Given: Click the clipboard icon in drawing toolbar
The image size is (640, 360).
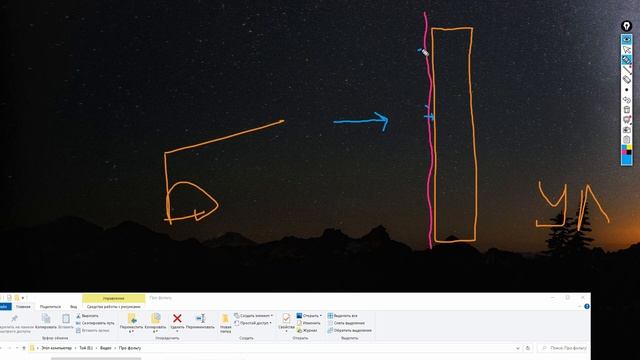Looking at the screenshot, I should pos(627,140).
